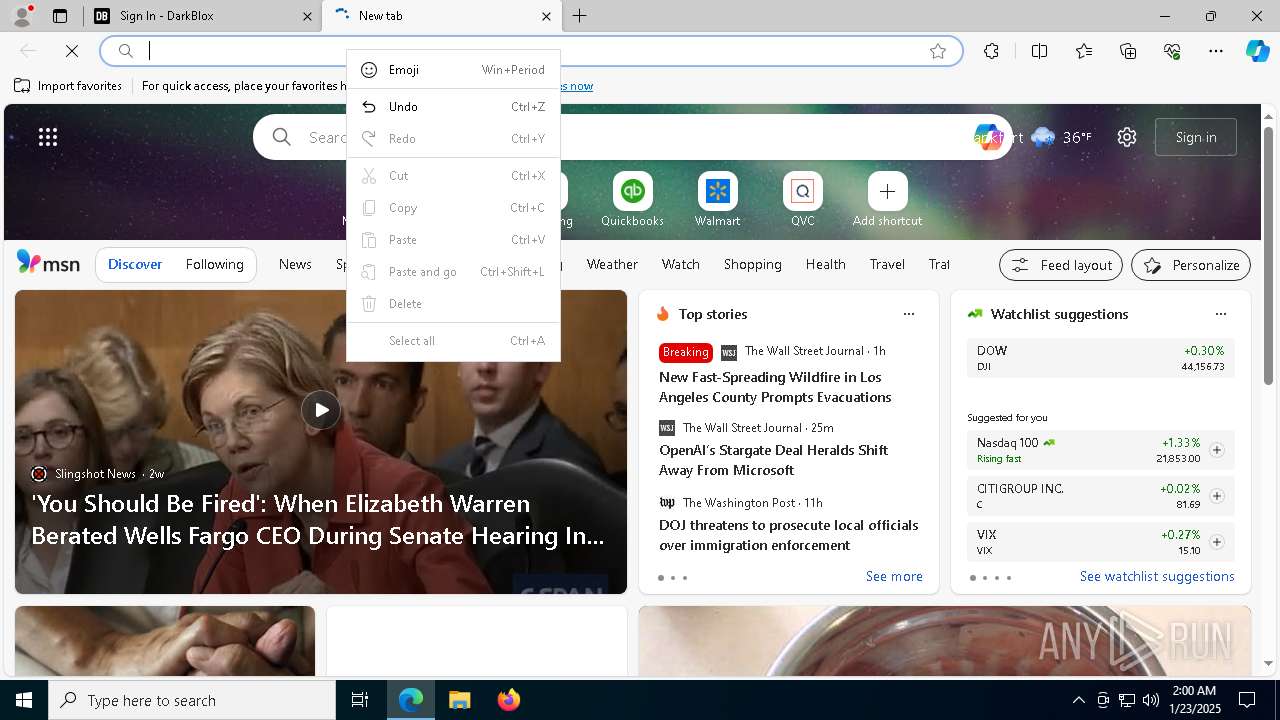This screenshot has width=1280, height=720.
Task: Launch Copilot sidebar icon
Action: pyautogui.click(x=1257, y=51)
